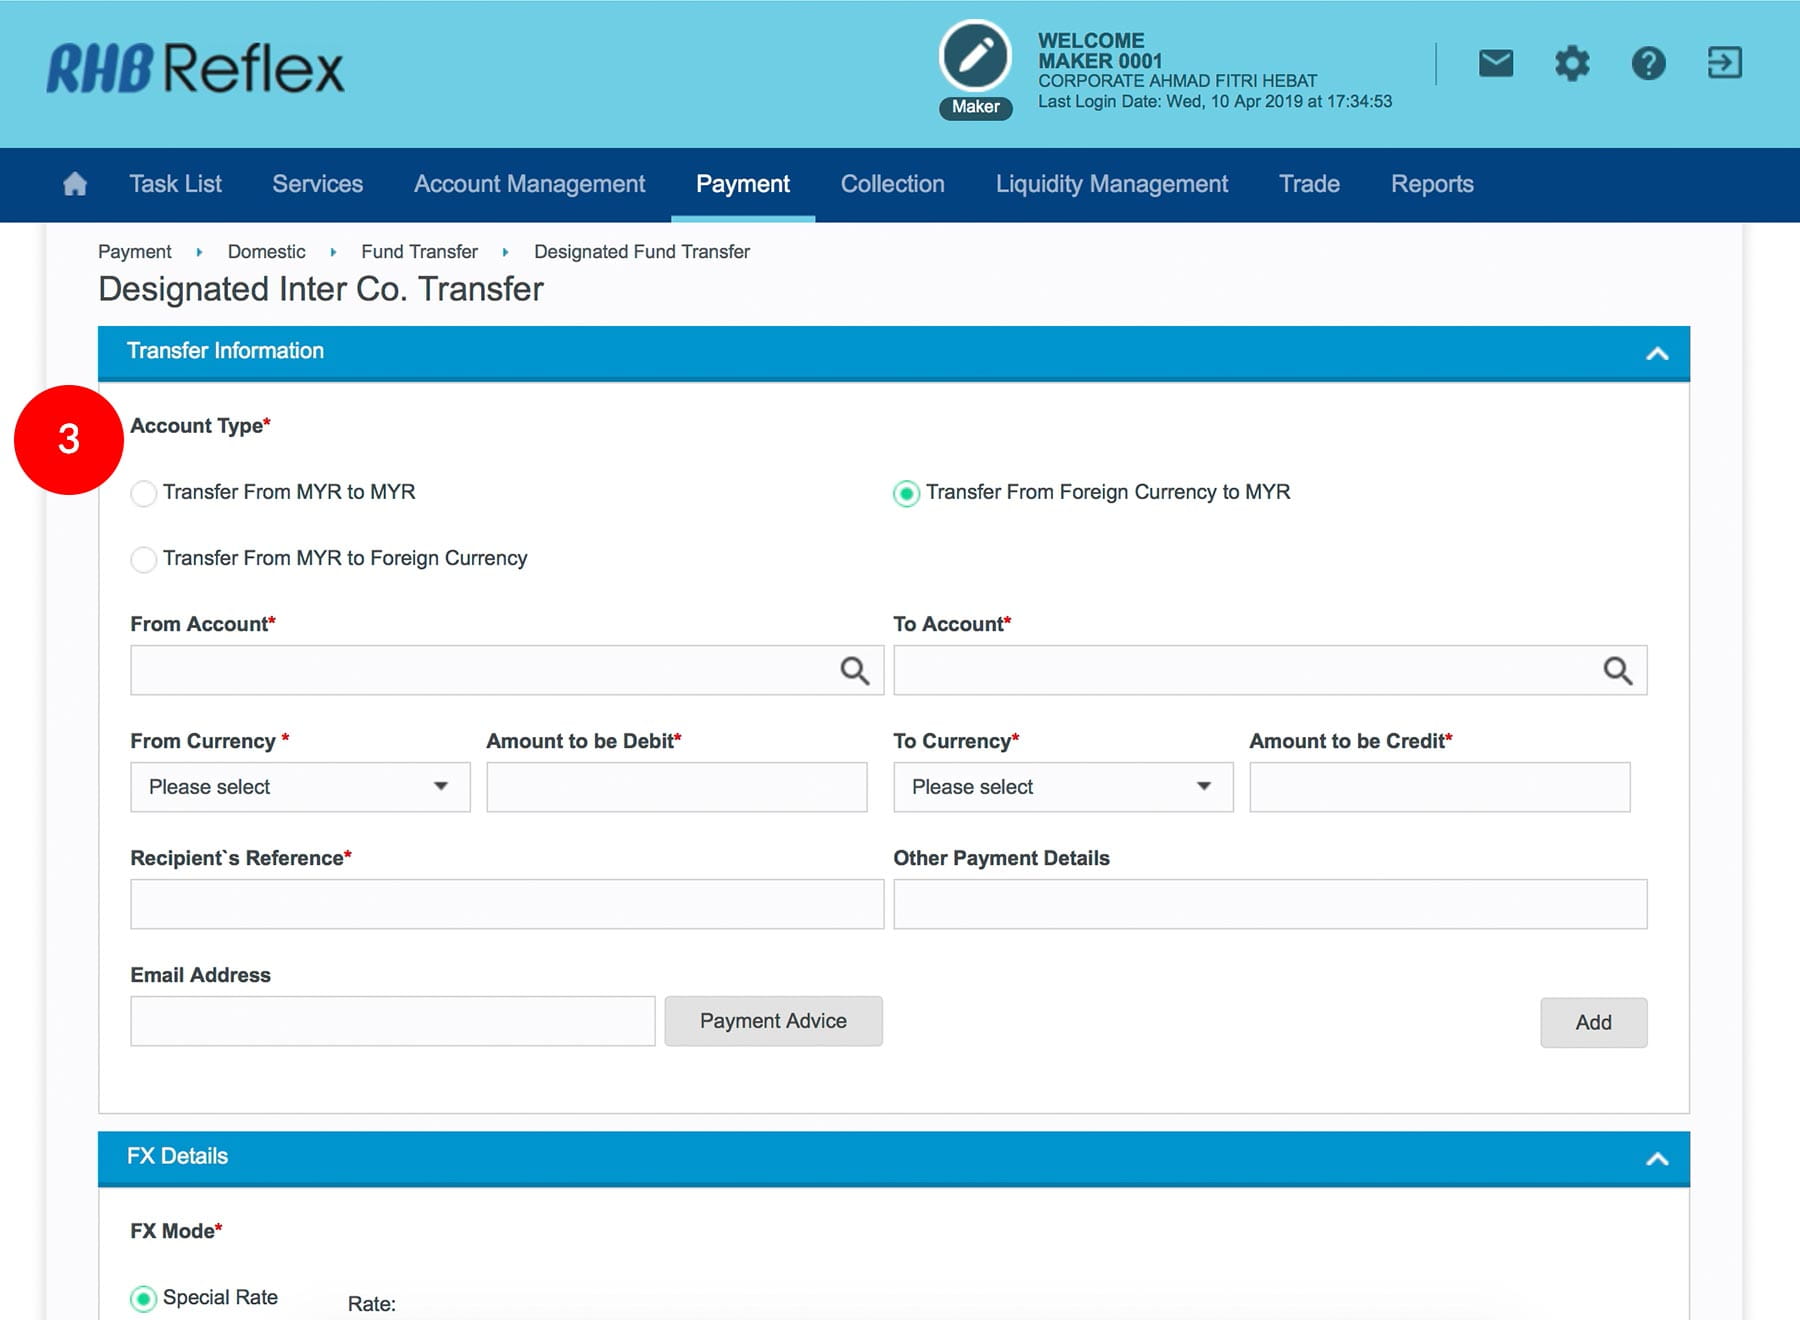Open the mail inbox envelope icon
Screen dimensions: 1800x1320
pyautogui.click(x=1495, y=64)
